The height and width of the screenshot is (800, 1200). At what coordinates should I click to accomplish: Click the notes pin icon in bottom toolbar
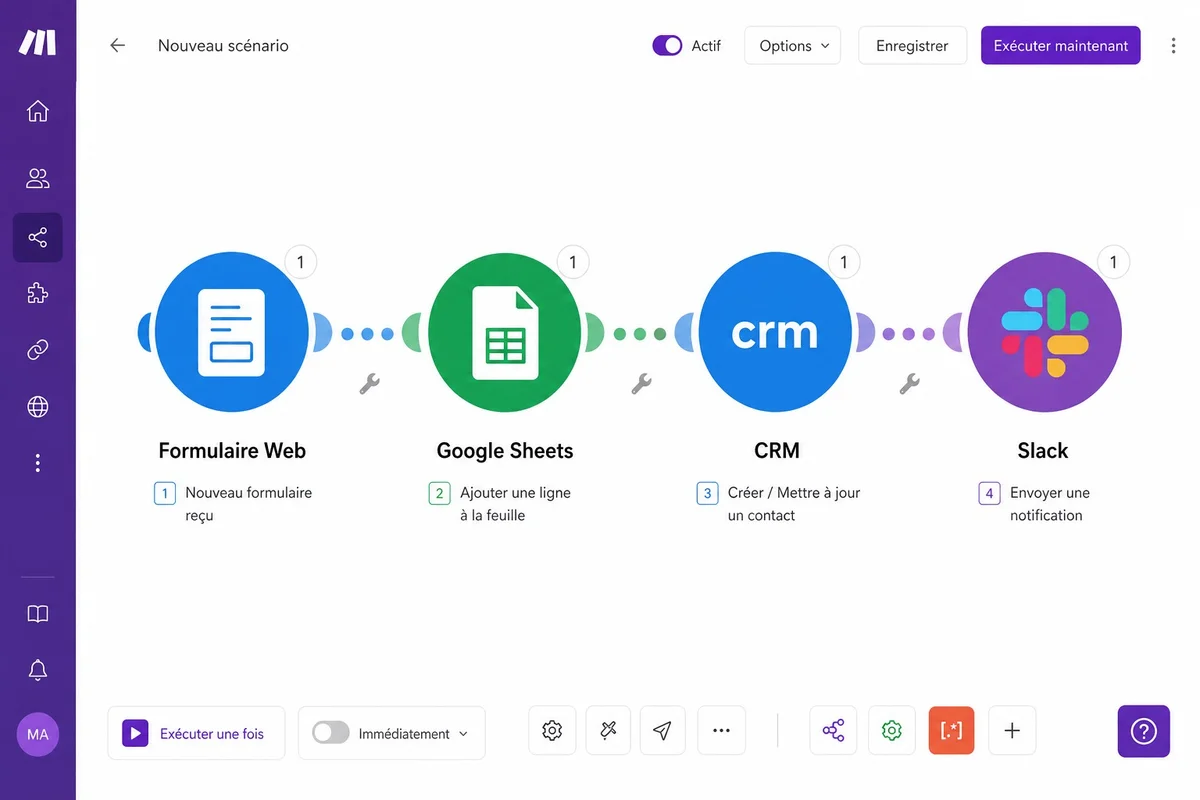pos(608,730)
